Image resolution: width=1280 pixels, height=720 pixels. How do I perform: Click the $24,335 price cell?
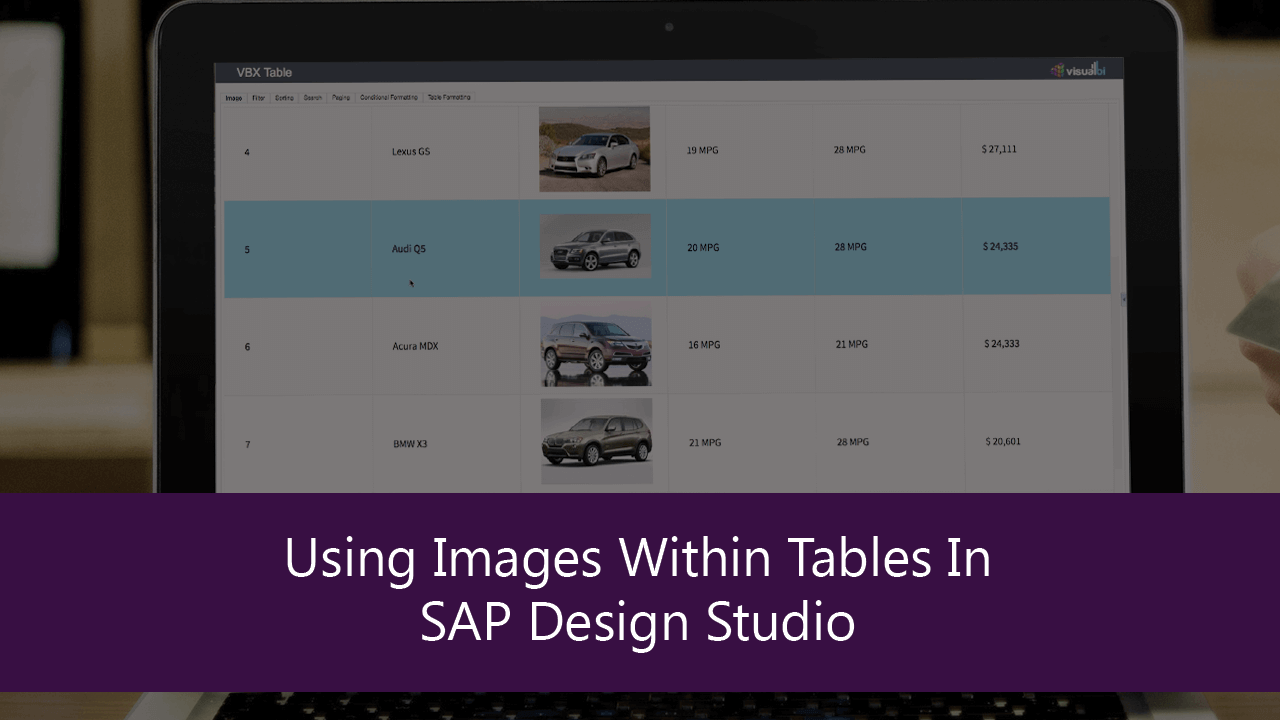point(1000,246)
